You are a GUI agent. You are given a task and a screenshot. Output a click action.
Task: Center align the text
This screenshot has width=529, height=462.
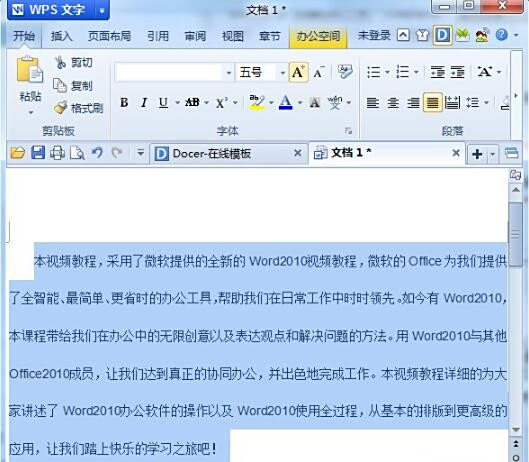393,103
